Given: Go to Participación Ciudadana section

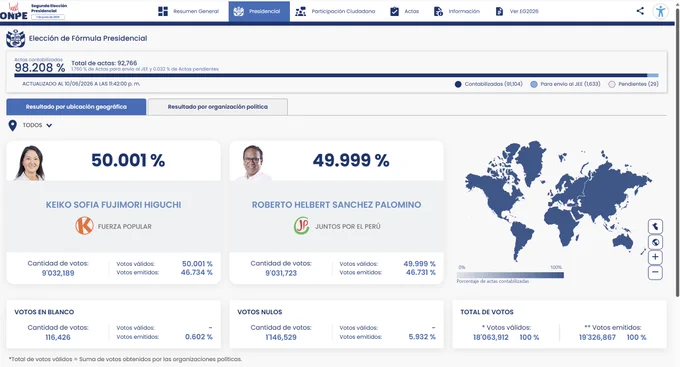Looking at the screenshot, I should tap(335, 11).
